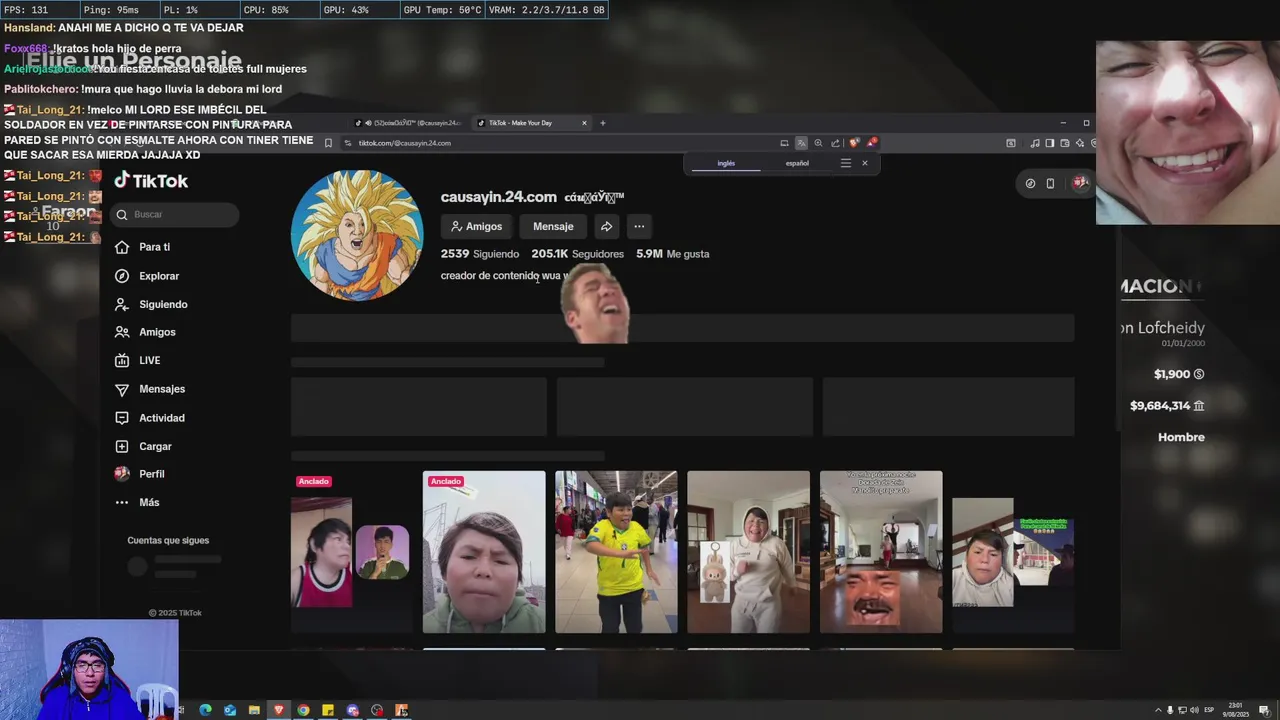Open the Windows notification center icon
Screen dimensions: 1280x720
coord(1265,710)
